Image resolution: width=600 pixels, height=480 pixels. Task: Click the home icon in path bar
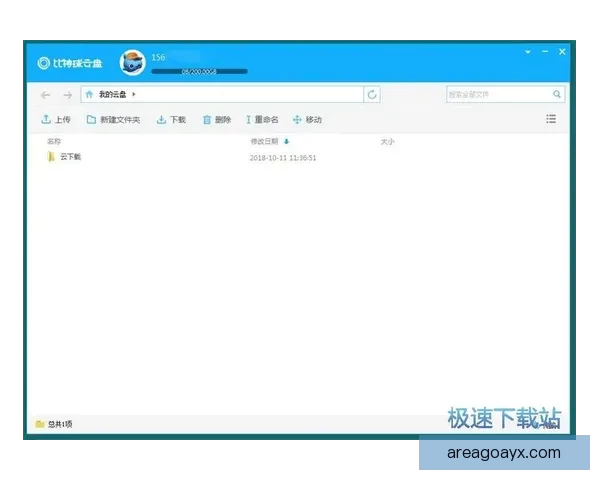(x=89, y=94)
